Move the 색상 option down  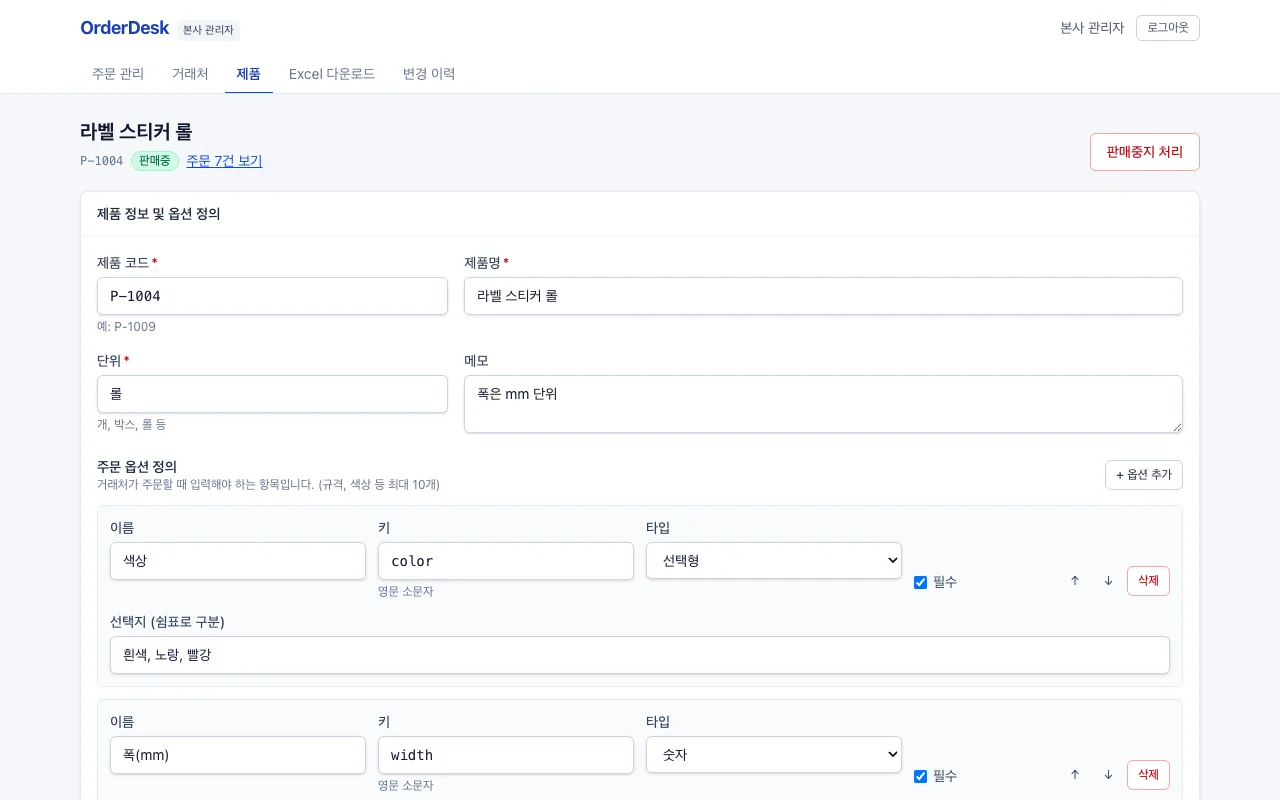(x=1108, y=581)
